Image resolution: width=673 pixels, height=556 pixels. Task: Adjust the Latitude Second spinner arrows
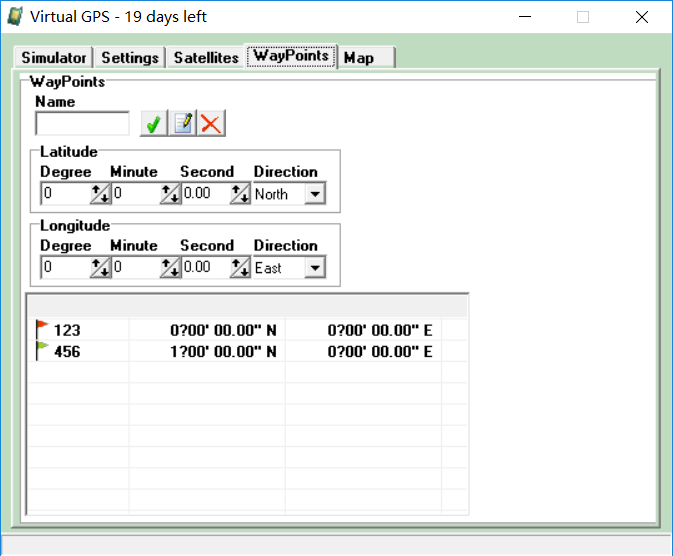tap(240, 194)
